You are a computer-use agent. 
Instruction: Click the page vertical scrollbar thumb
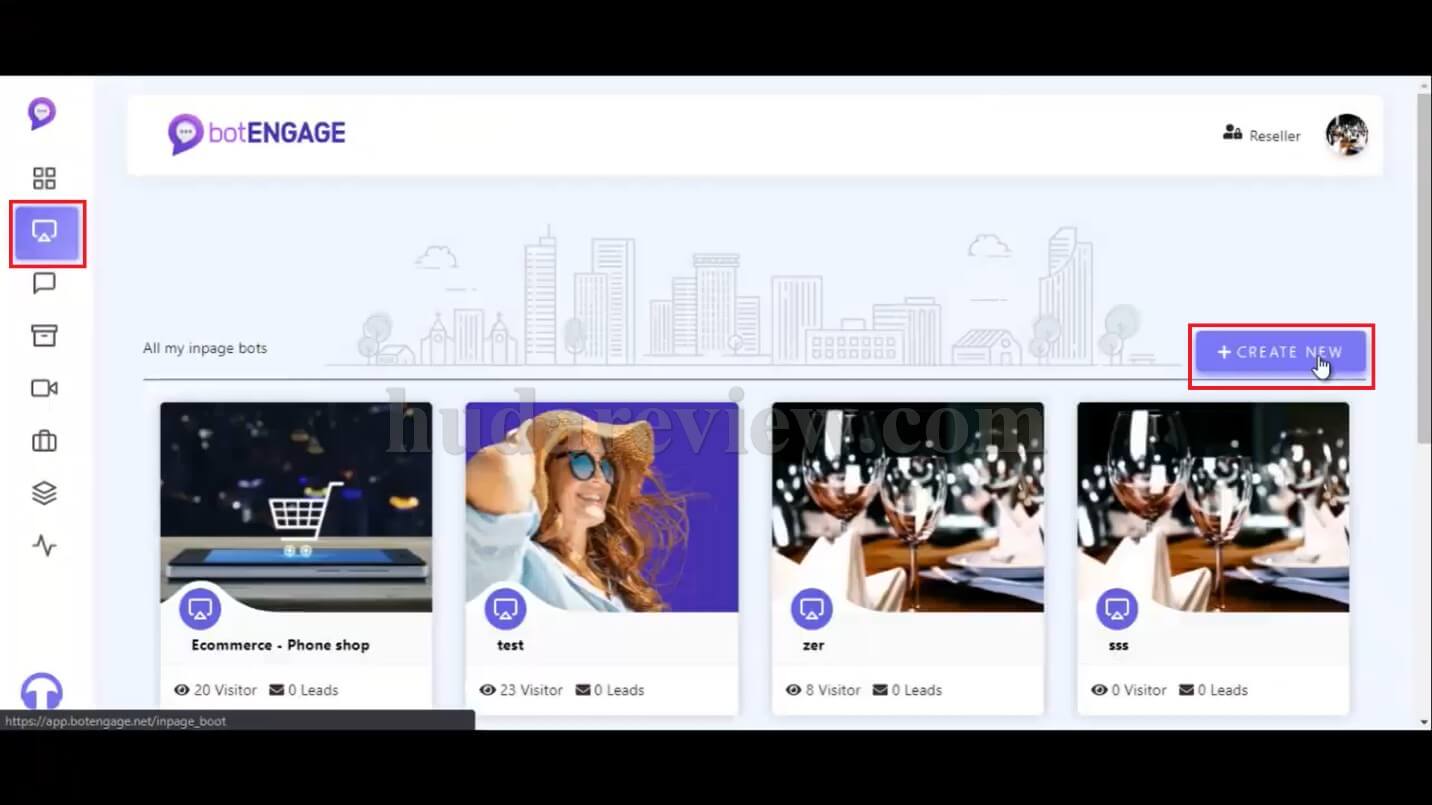pyautogui.click(x=1424, y=270)
